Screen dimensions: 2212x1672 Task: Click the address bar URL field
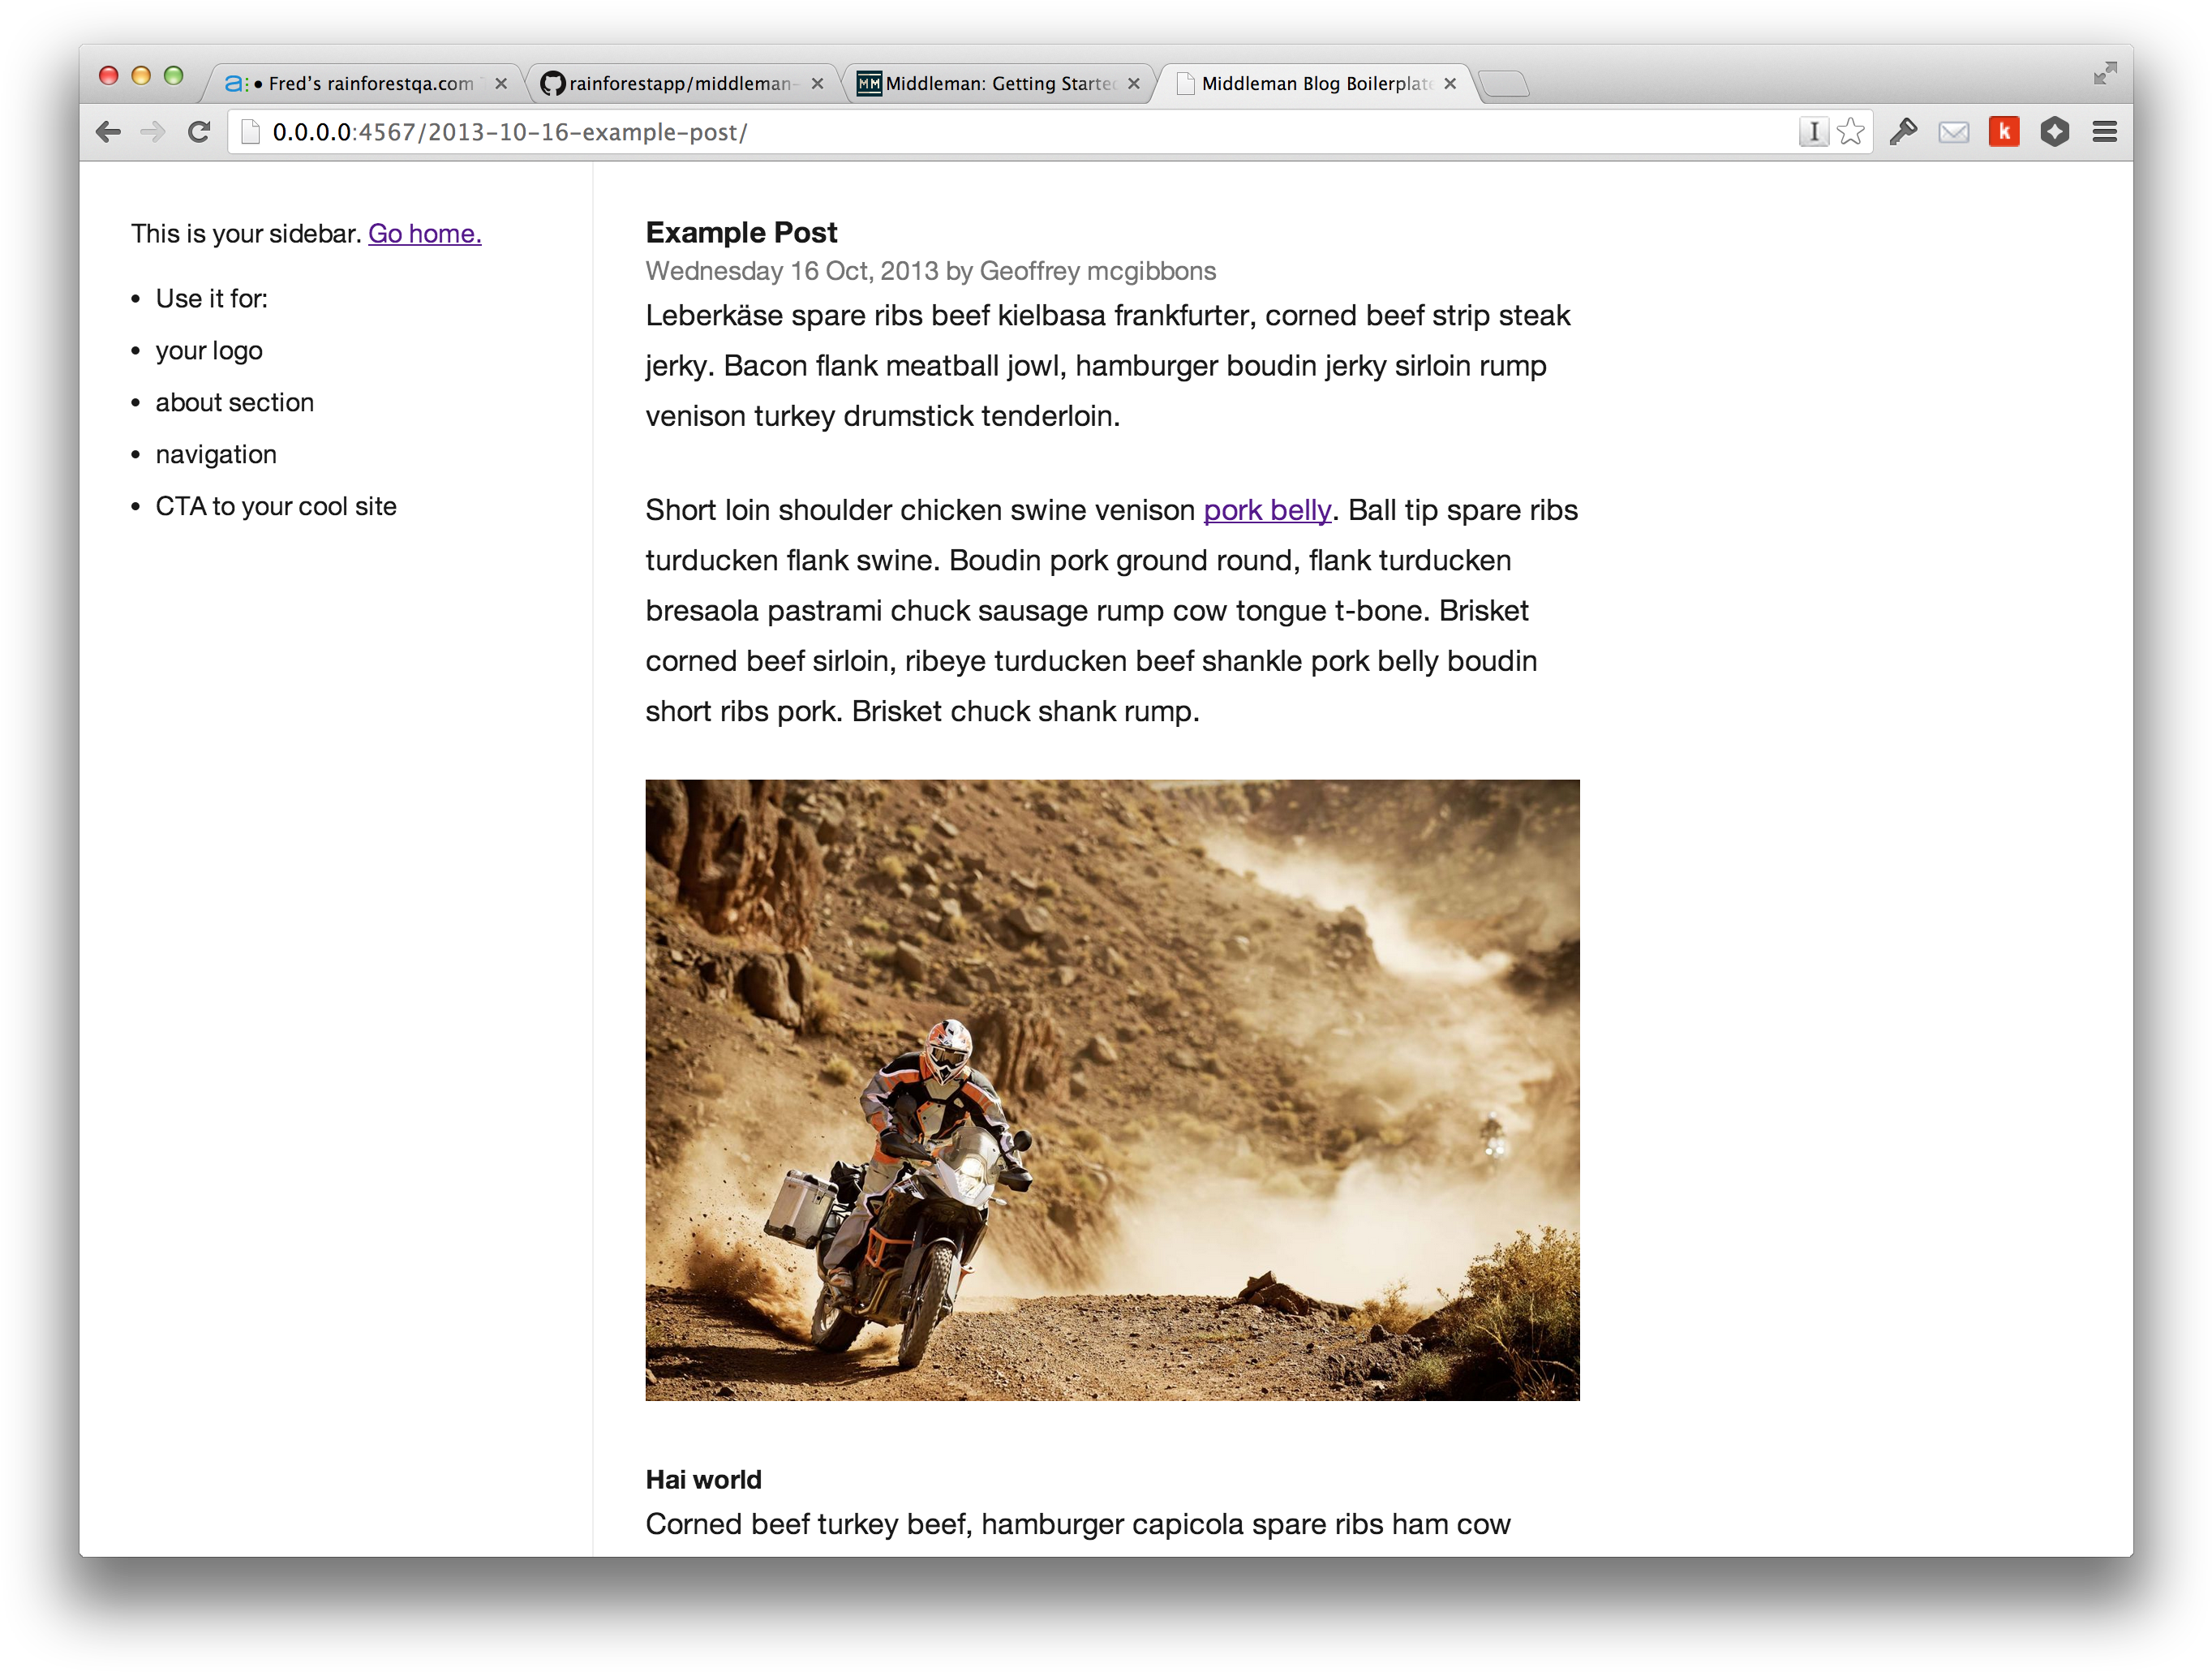coord(700,131)
